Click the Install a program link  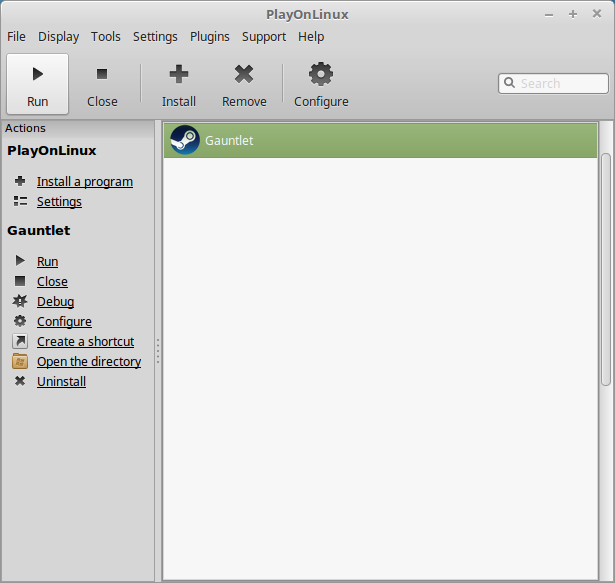(85, 182)
